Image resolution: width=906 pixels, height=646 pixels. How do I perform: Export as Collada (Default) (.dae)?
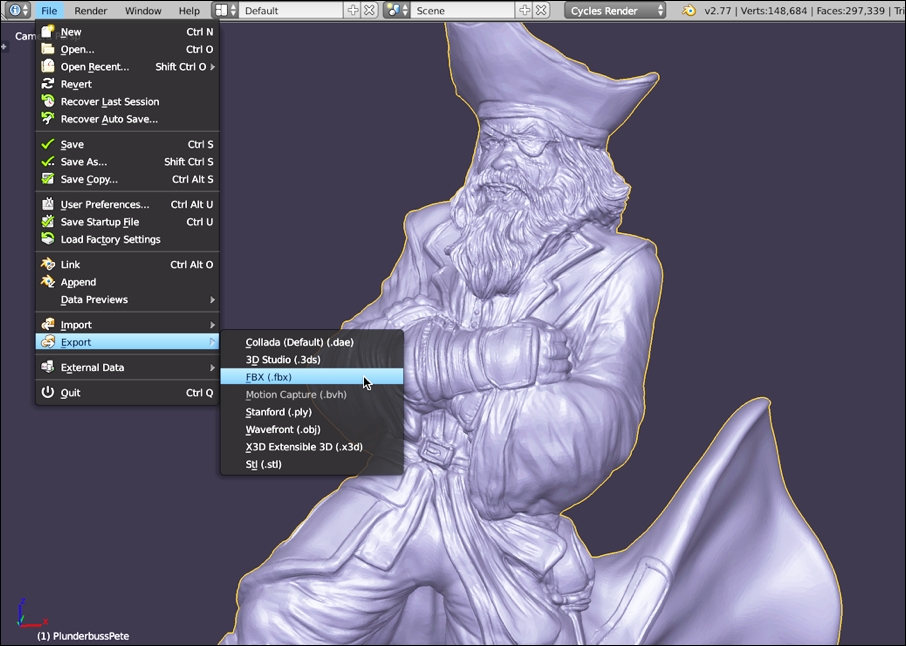[x=312, y=342]
